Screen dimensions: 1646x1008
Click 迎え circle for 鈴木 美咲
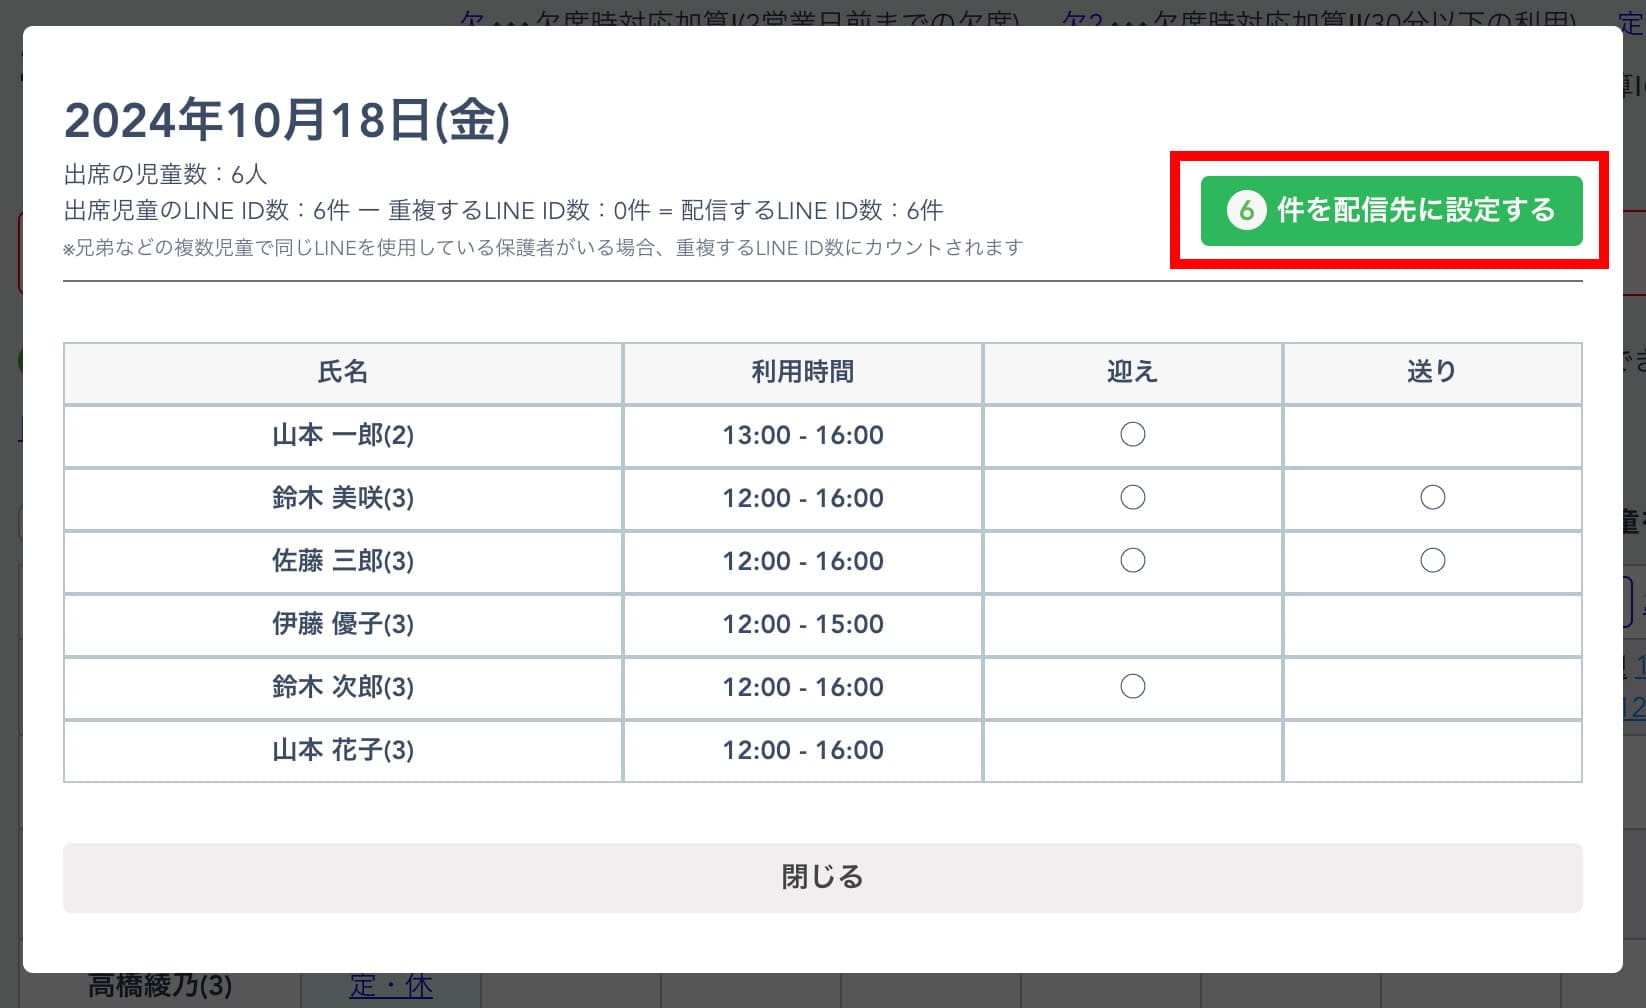coord(1132,498)
